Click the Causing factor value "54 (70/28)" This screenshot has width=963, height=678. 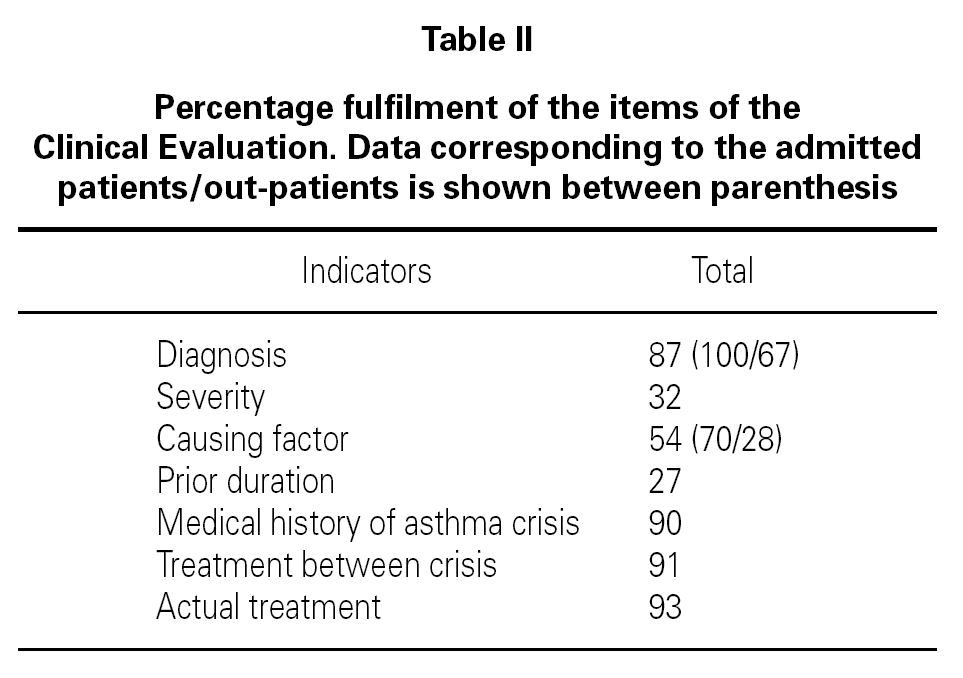click(715, 439)
